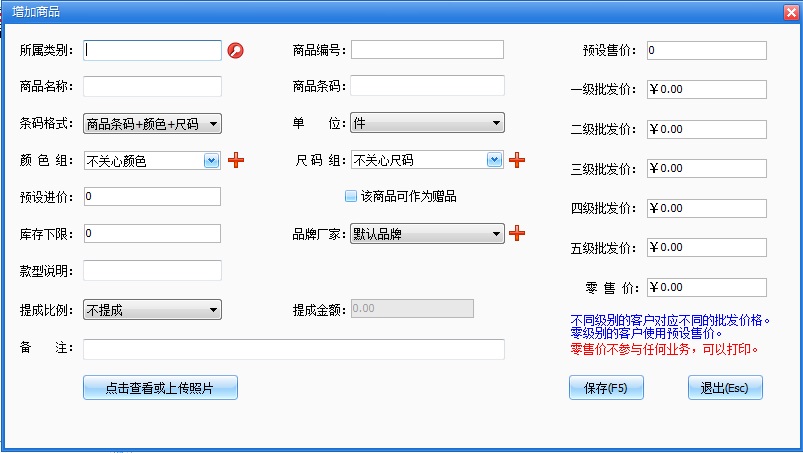Click the red plus next to 尺码组
Screen dimensions: 803x453
[517, 160]
